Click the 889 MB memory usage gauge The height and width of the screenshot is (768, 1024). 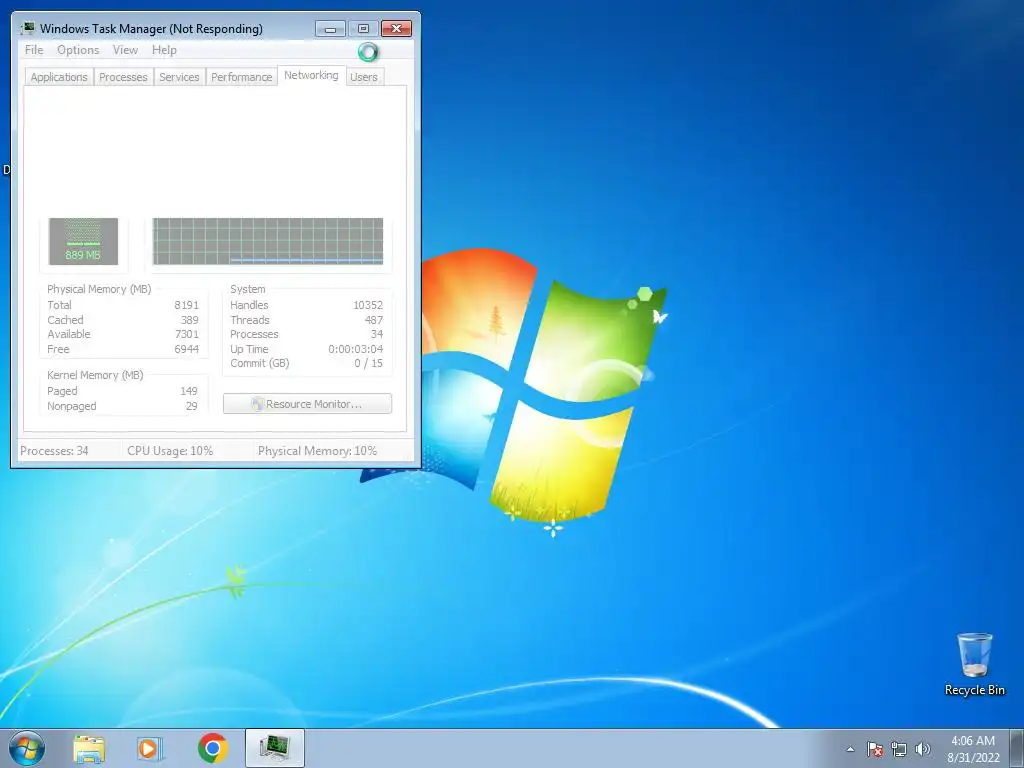[83, 241]
